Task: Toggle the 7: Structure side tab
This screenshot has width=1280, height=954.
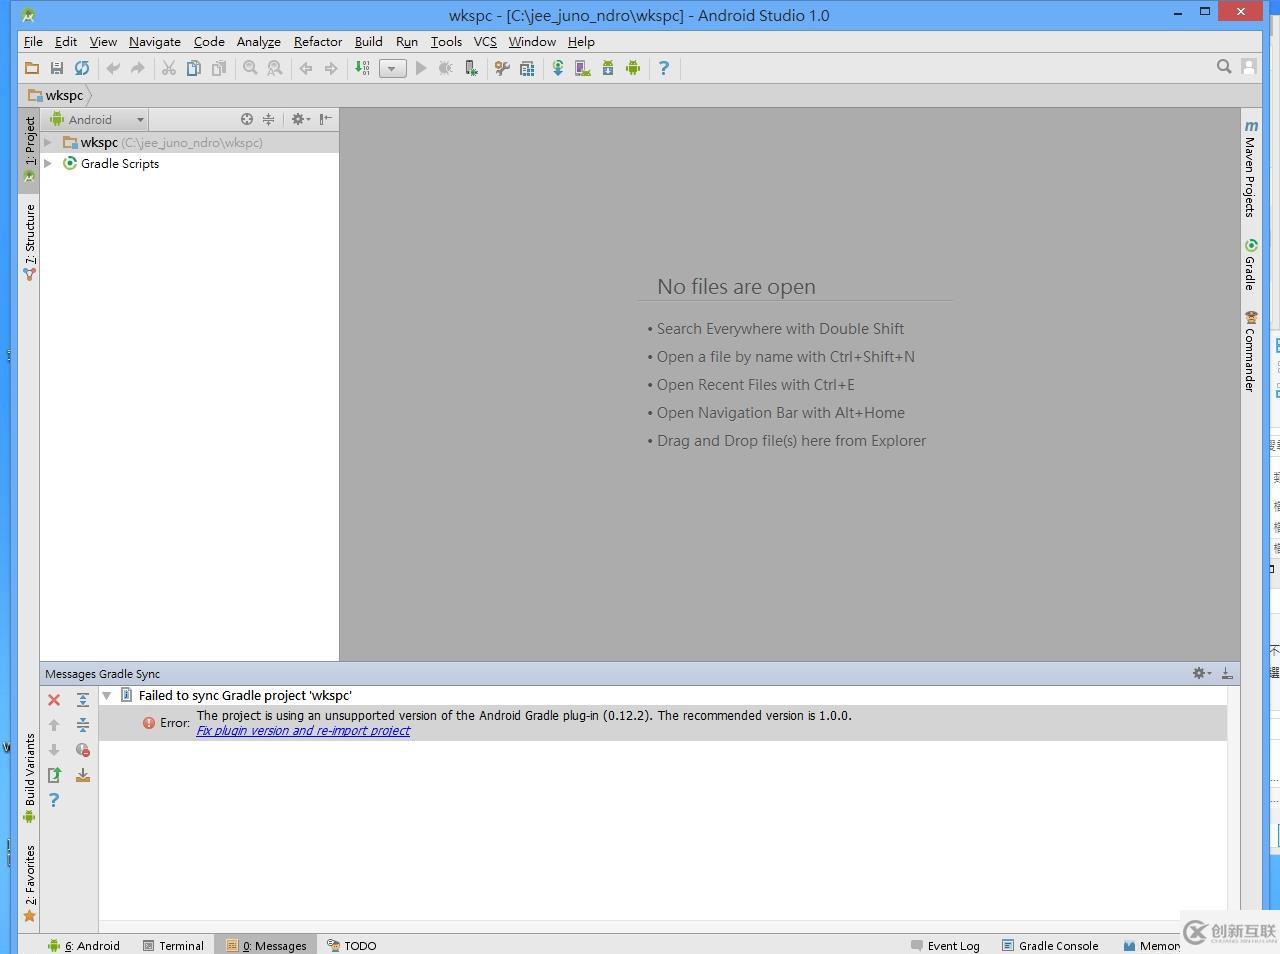Action: tap(30, 241)
